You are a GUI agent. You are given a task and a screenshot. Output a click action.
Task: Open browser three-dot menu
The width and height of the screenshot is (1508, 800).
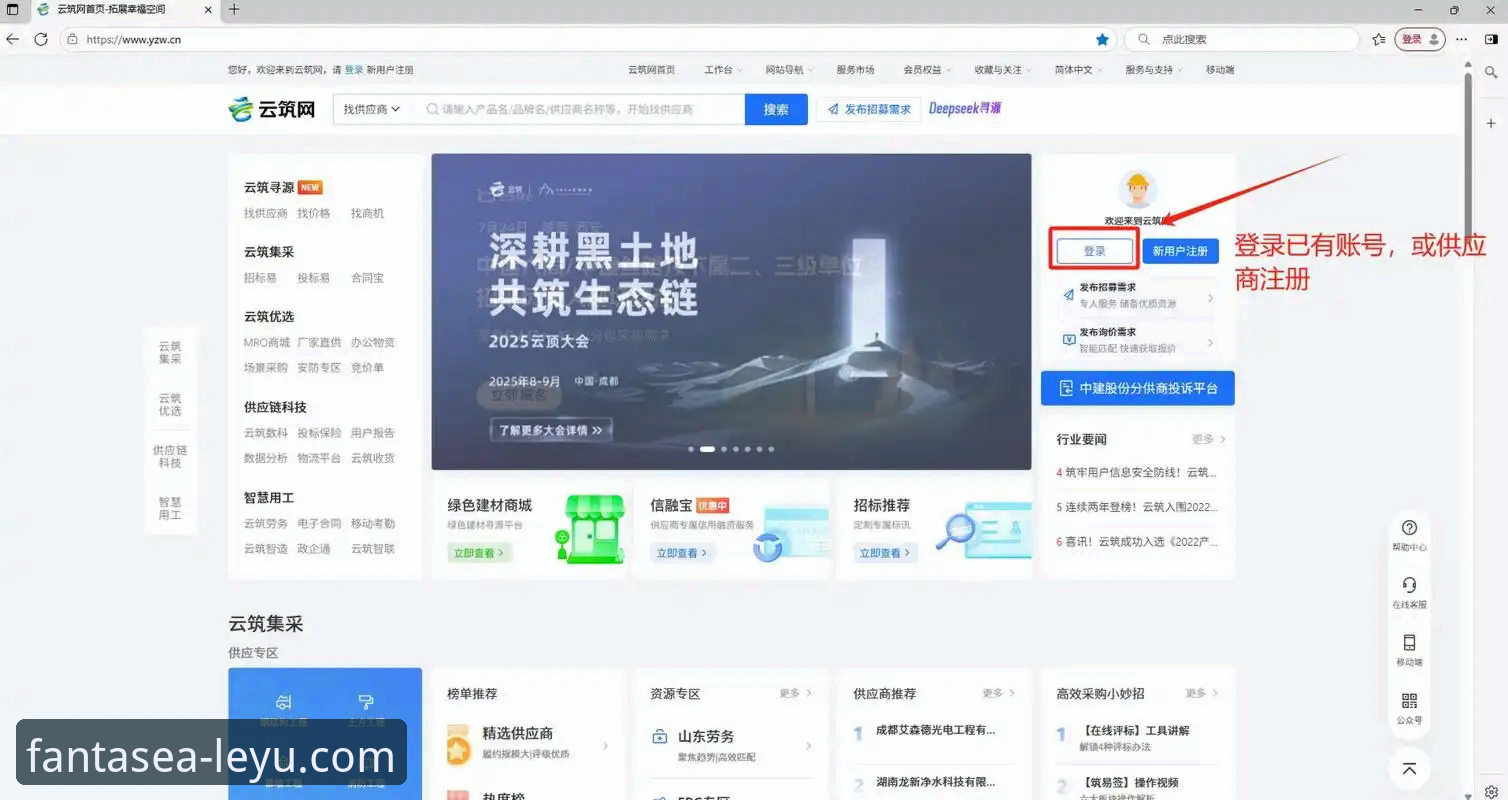click(1462, 39)
